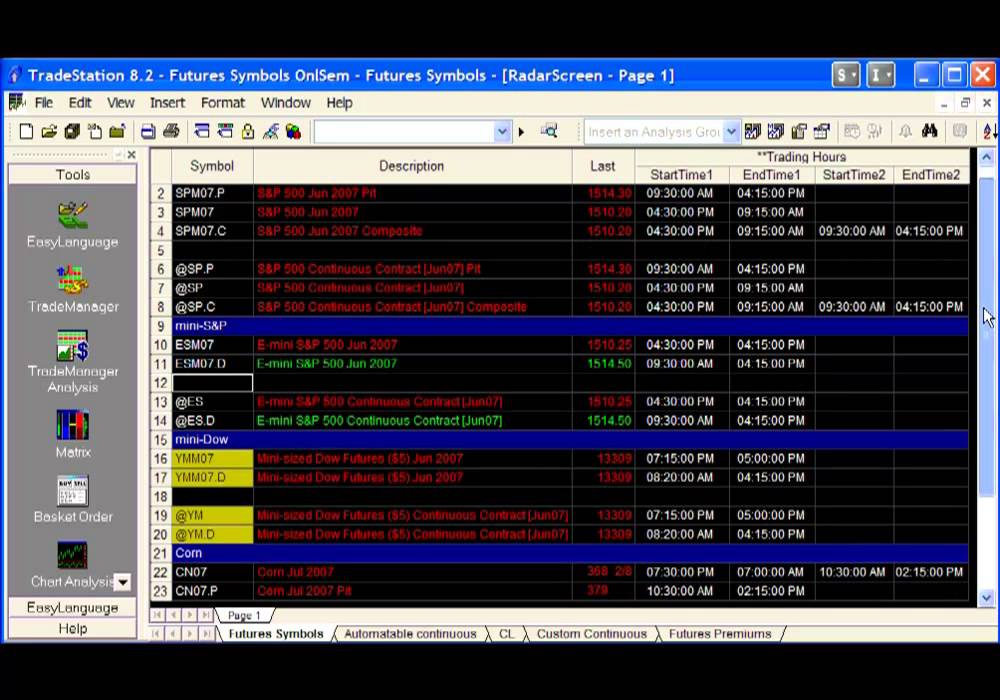Switch to the CL workspace tab
The height and width of the screenshot is (700, 1000).
506,634
